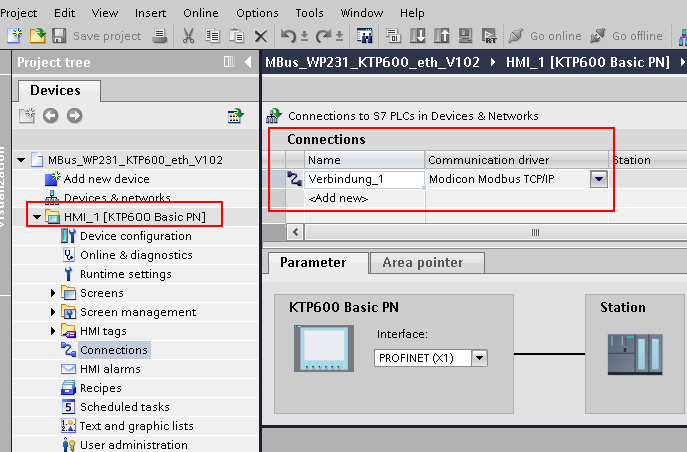Open the redo history dropdown arrow
Image resolution: width=687 pixels, height=452 pixels.
coord(340,36)
